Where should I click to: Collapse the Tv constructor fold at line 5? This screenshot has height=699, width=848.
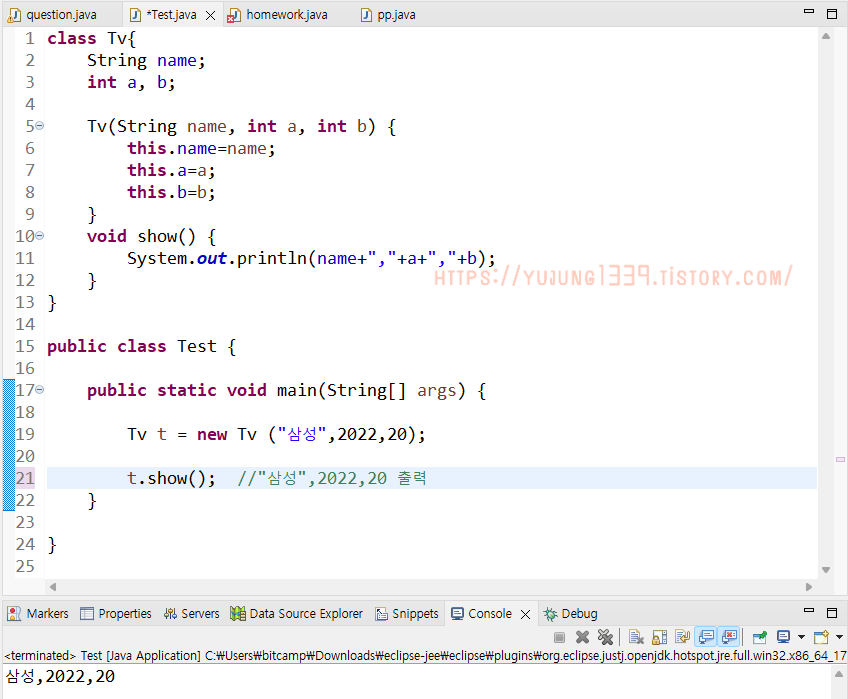39,126
